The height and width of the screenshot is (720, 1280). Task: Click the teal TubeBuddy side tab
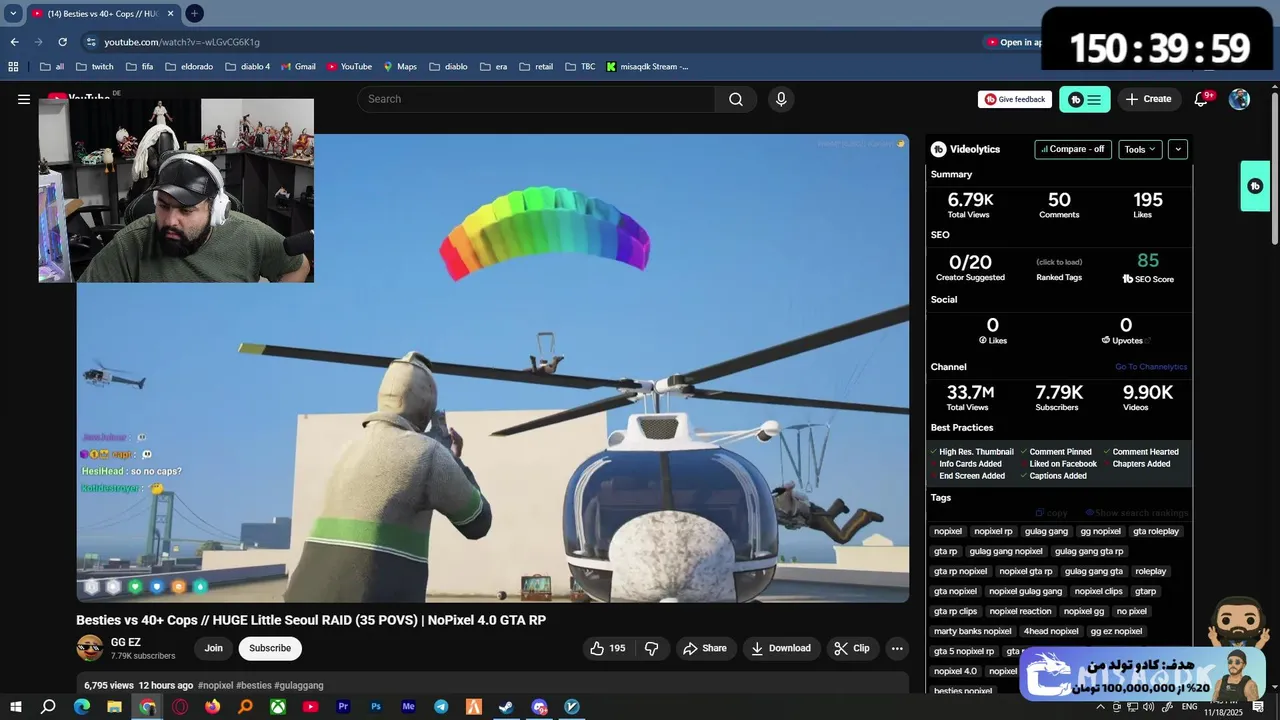click(1255, 186)
